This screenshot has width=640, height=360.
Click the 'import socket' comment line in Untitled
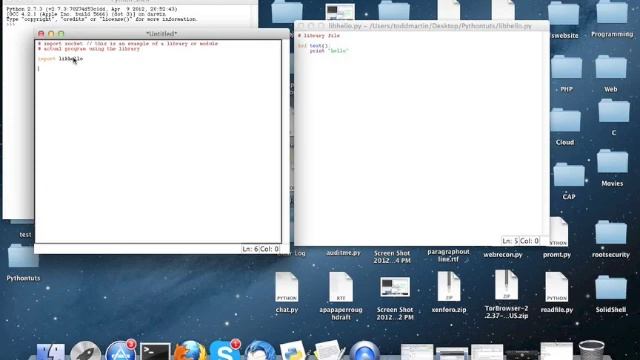[x=128, y=43]
